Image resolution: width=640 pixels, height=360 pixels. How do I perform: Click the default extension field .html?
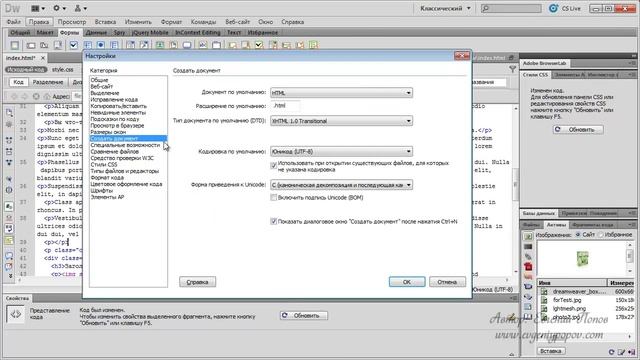(x=285, y=106)
